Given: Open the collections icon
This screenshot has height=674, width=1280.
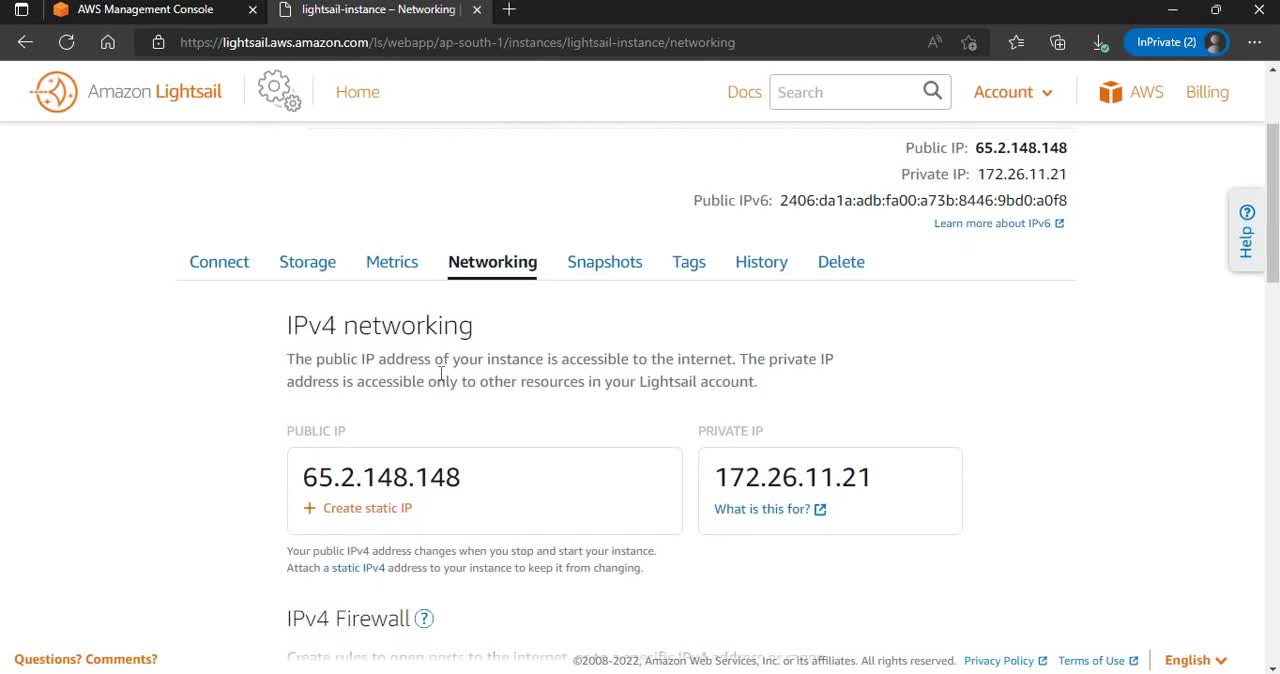Looking at the screenshot, I should tap(1058, 42).
